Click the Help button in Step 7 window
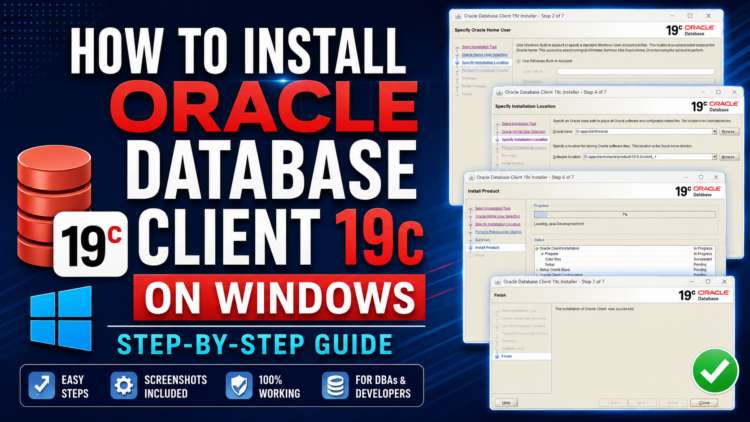The image size is (750, 422). tap(506, 403)
